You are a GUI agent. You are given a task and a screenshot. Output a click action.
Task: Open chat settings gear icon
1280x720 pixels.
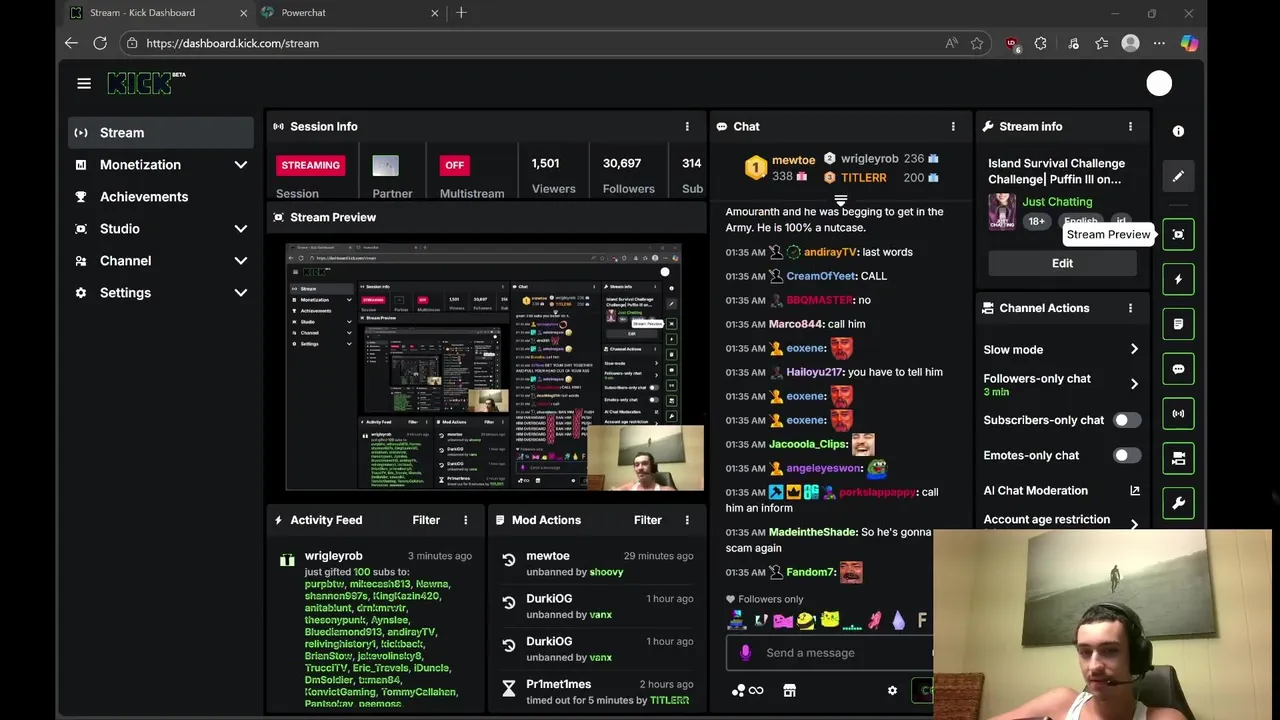(x=892, y=690)
